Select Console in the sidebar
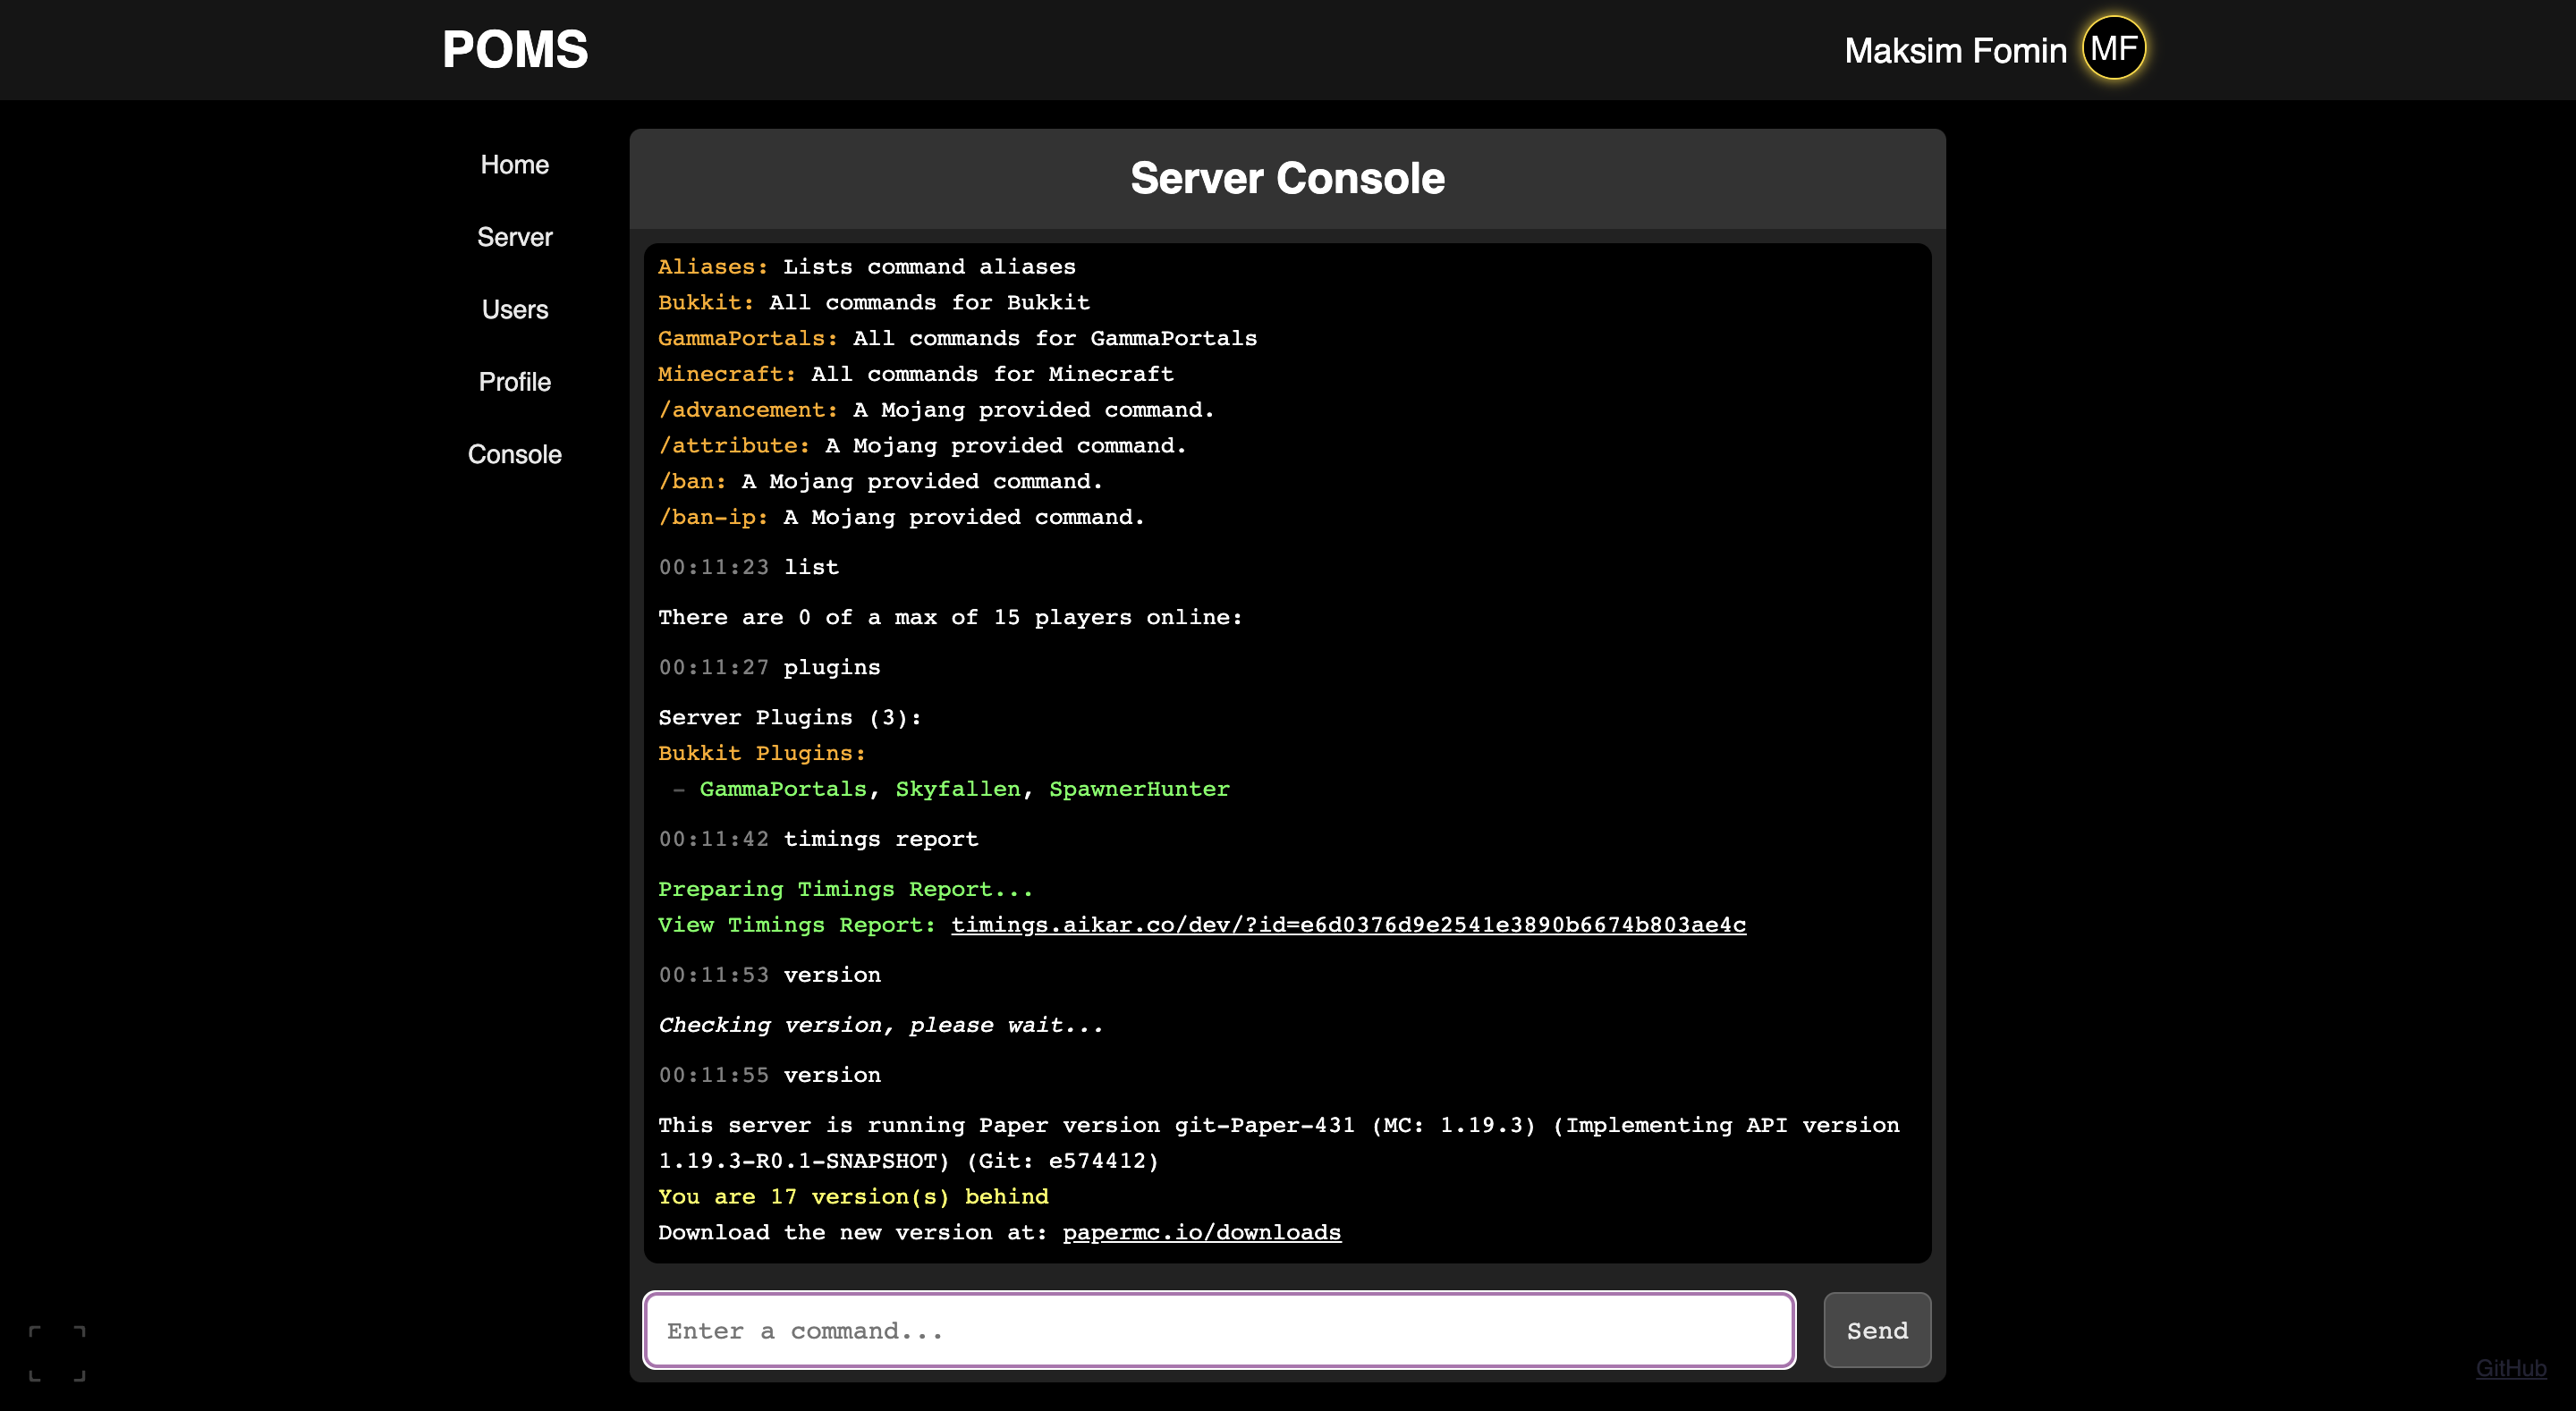The height and width of the screenshot is (1411, 2576). [514, 454]
